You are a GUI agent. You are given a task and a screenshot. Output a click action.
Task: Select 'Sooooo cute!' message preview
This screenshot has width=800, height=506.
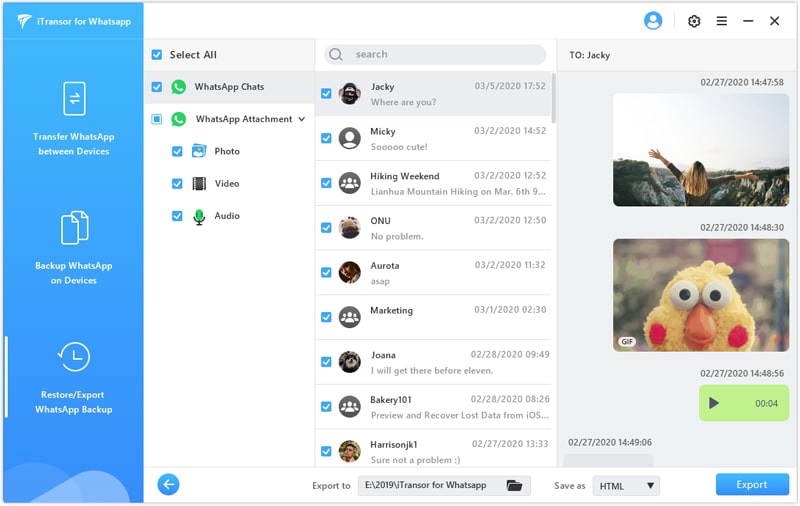click(399, 147)
